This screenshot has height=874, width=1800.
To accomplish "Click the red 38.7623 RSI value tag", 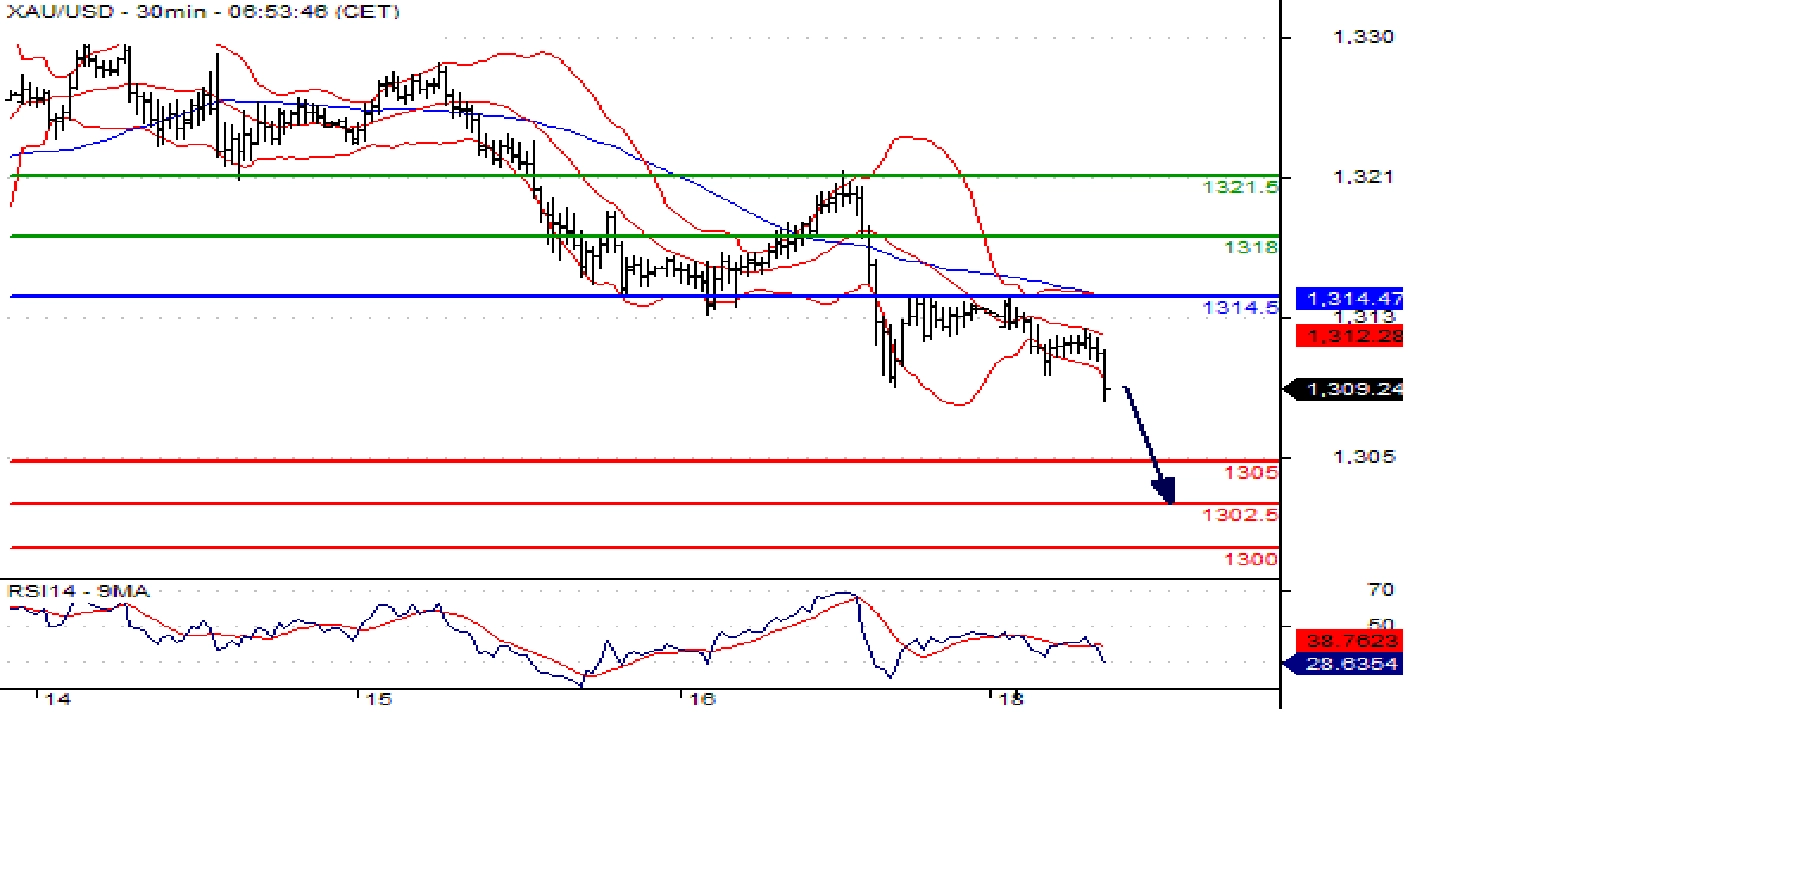I will (1350, 640).
